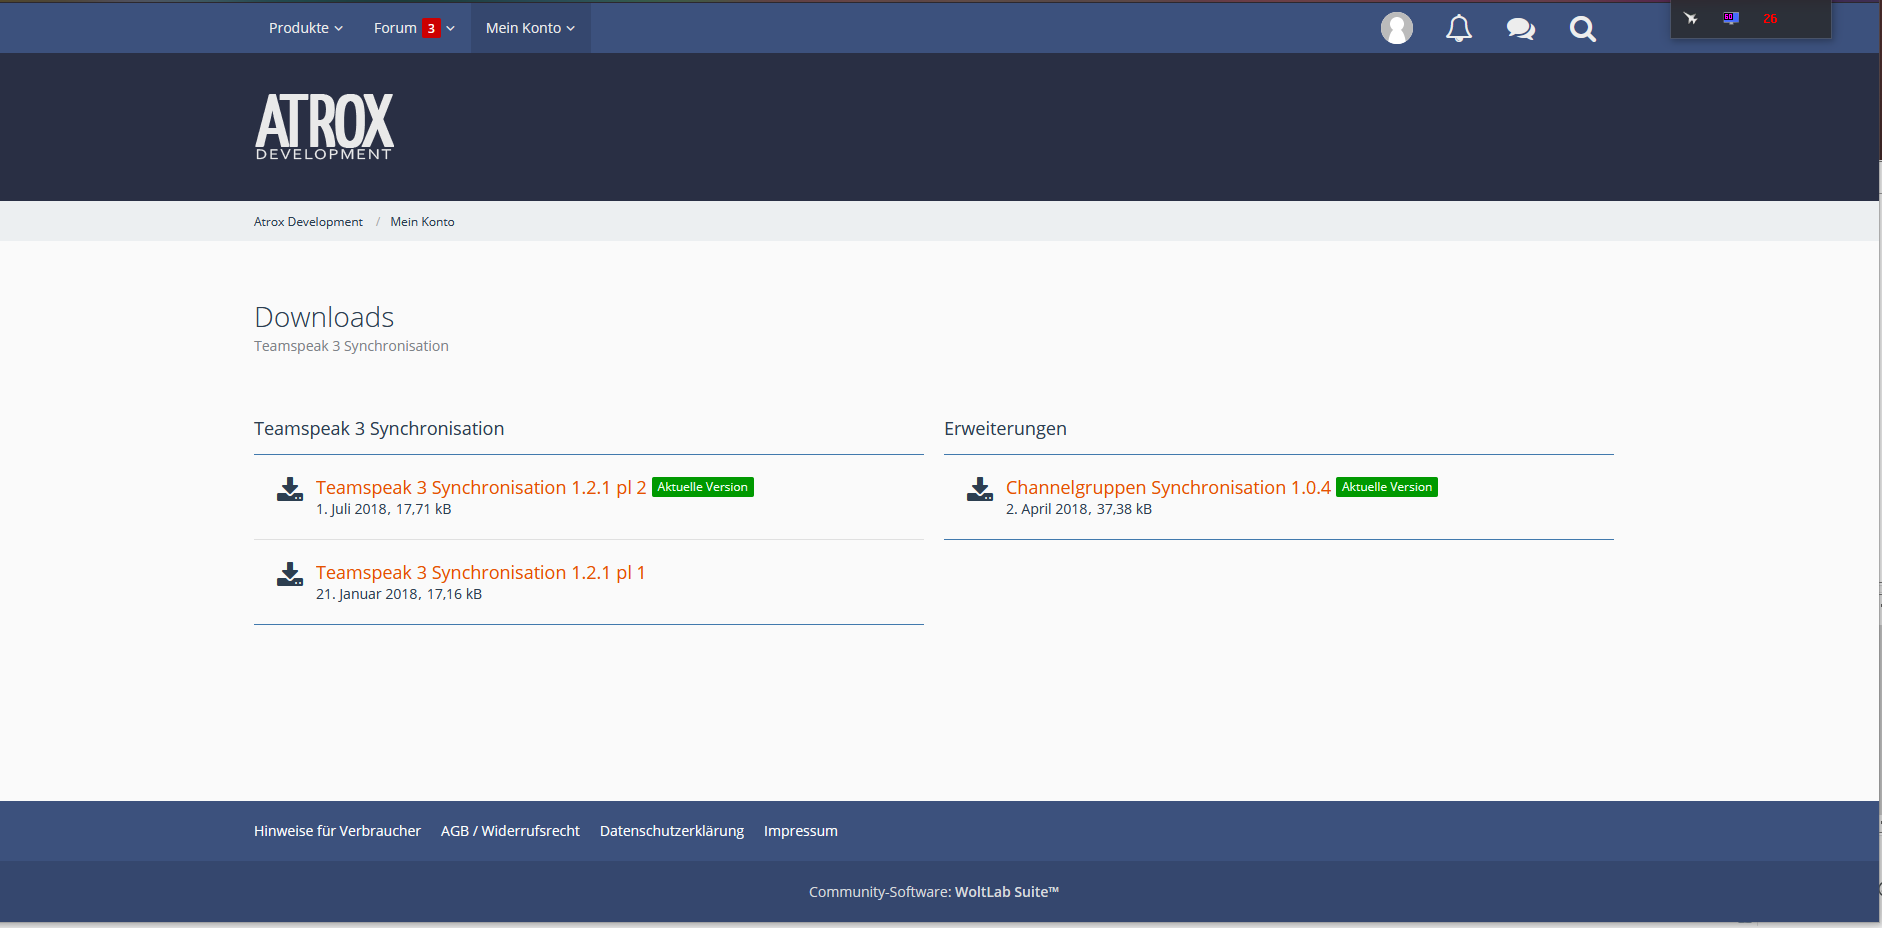Expand the Mein Konto dropdown
The height and width of the screenshot is (928, 1882).
point(530,28)
